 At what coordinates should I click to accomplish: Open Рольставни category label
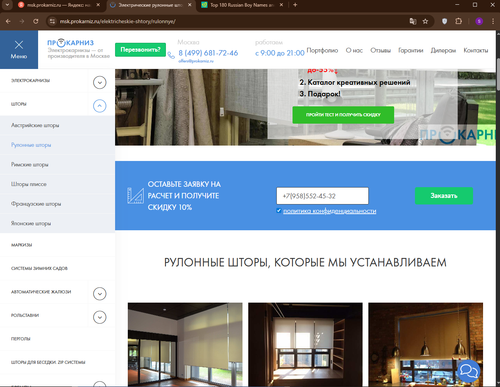pyautogui.click(x=25, y=315)
